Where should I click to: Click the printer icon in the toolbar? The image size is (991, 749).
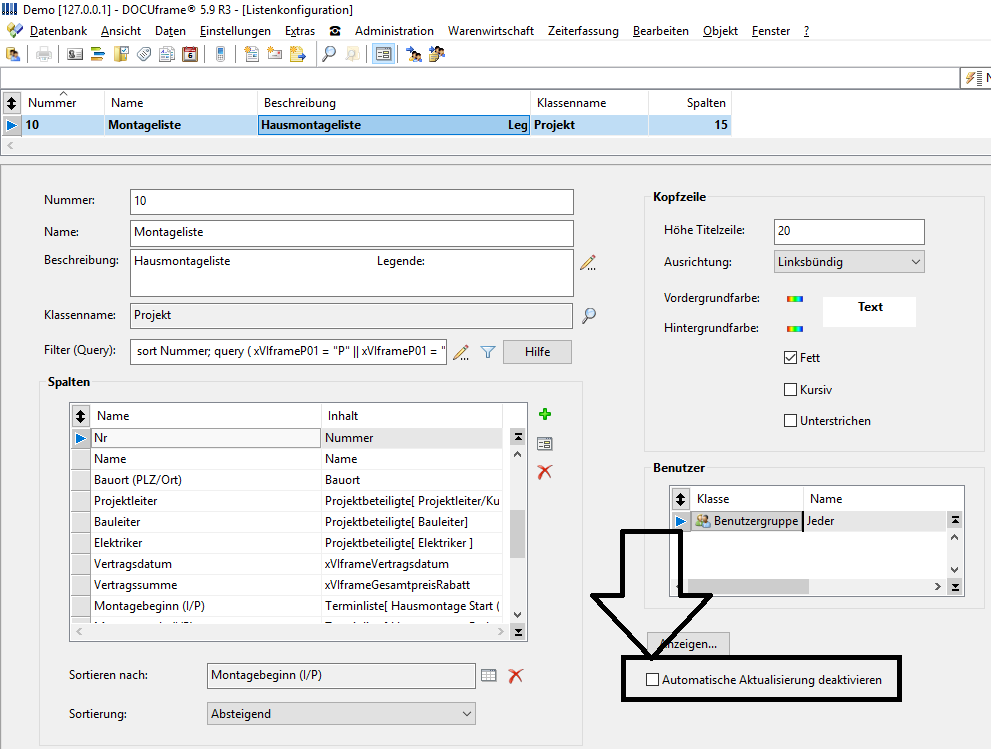[44, 54]
